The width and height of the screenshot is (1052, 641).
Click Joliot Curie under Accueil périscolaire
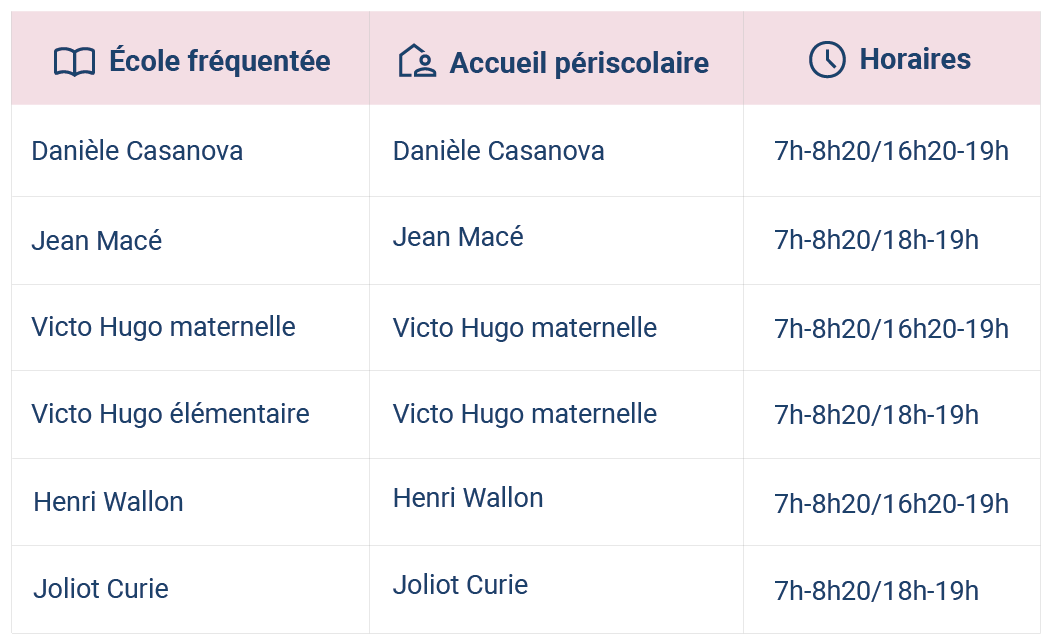[x=460, y=585]
